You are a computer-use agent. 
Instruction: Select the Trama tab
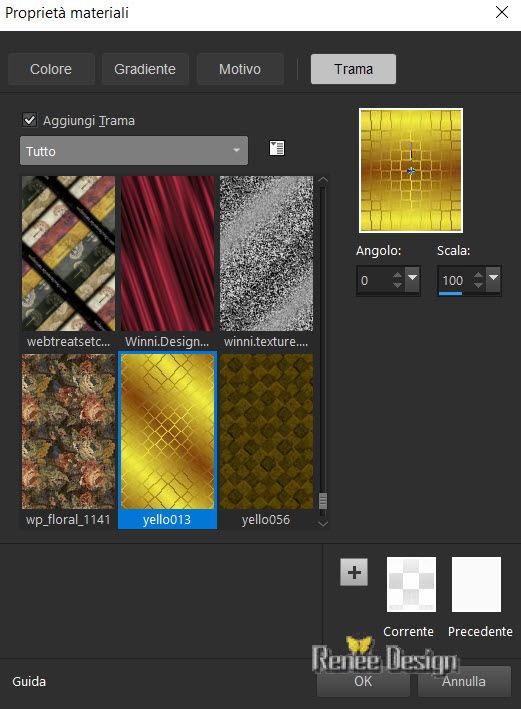click(353, 69)
